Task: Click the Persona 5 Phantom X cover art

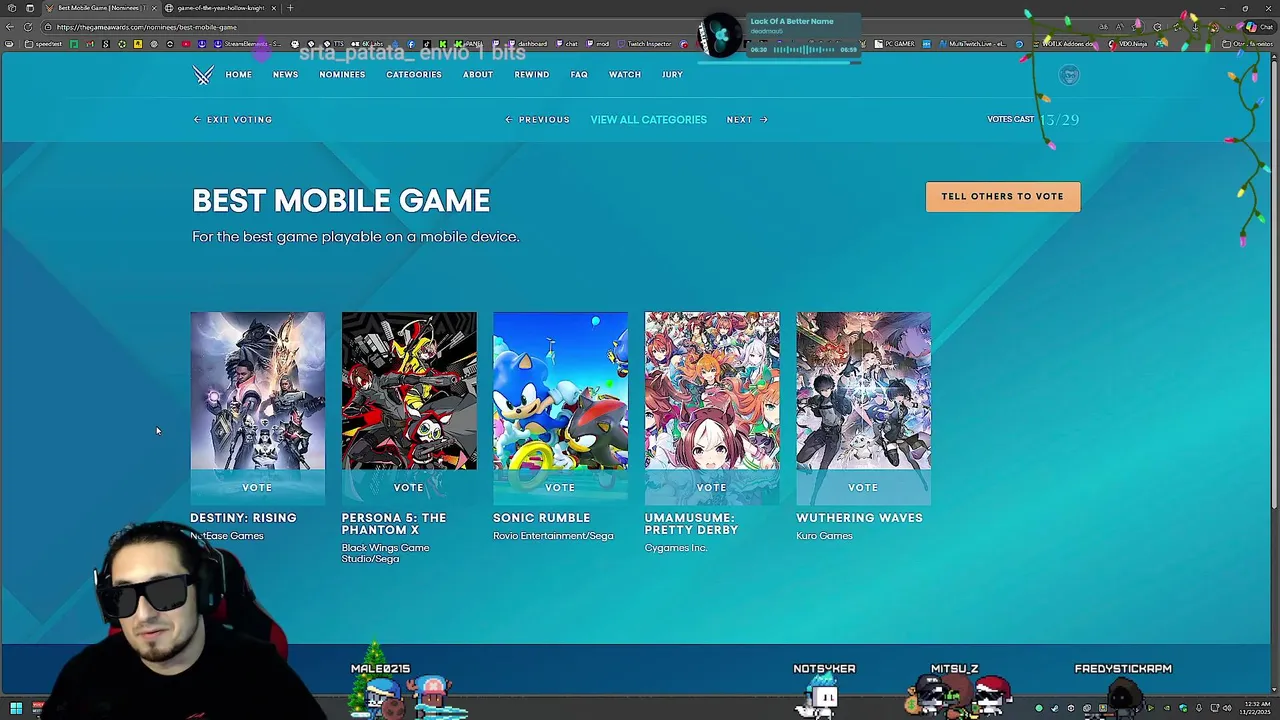Action: (x=409, y=391)
